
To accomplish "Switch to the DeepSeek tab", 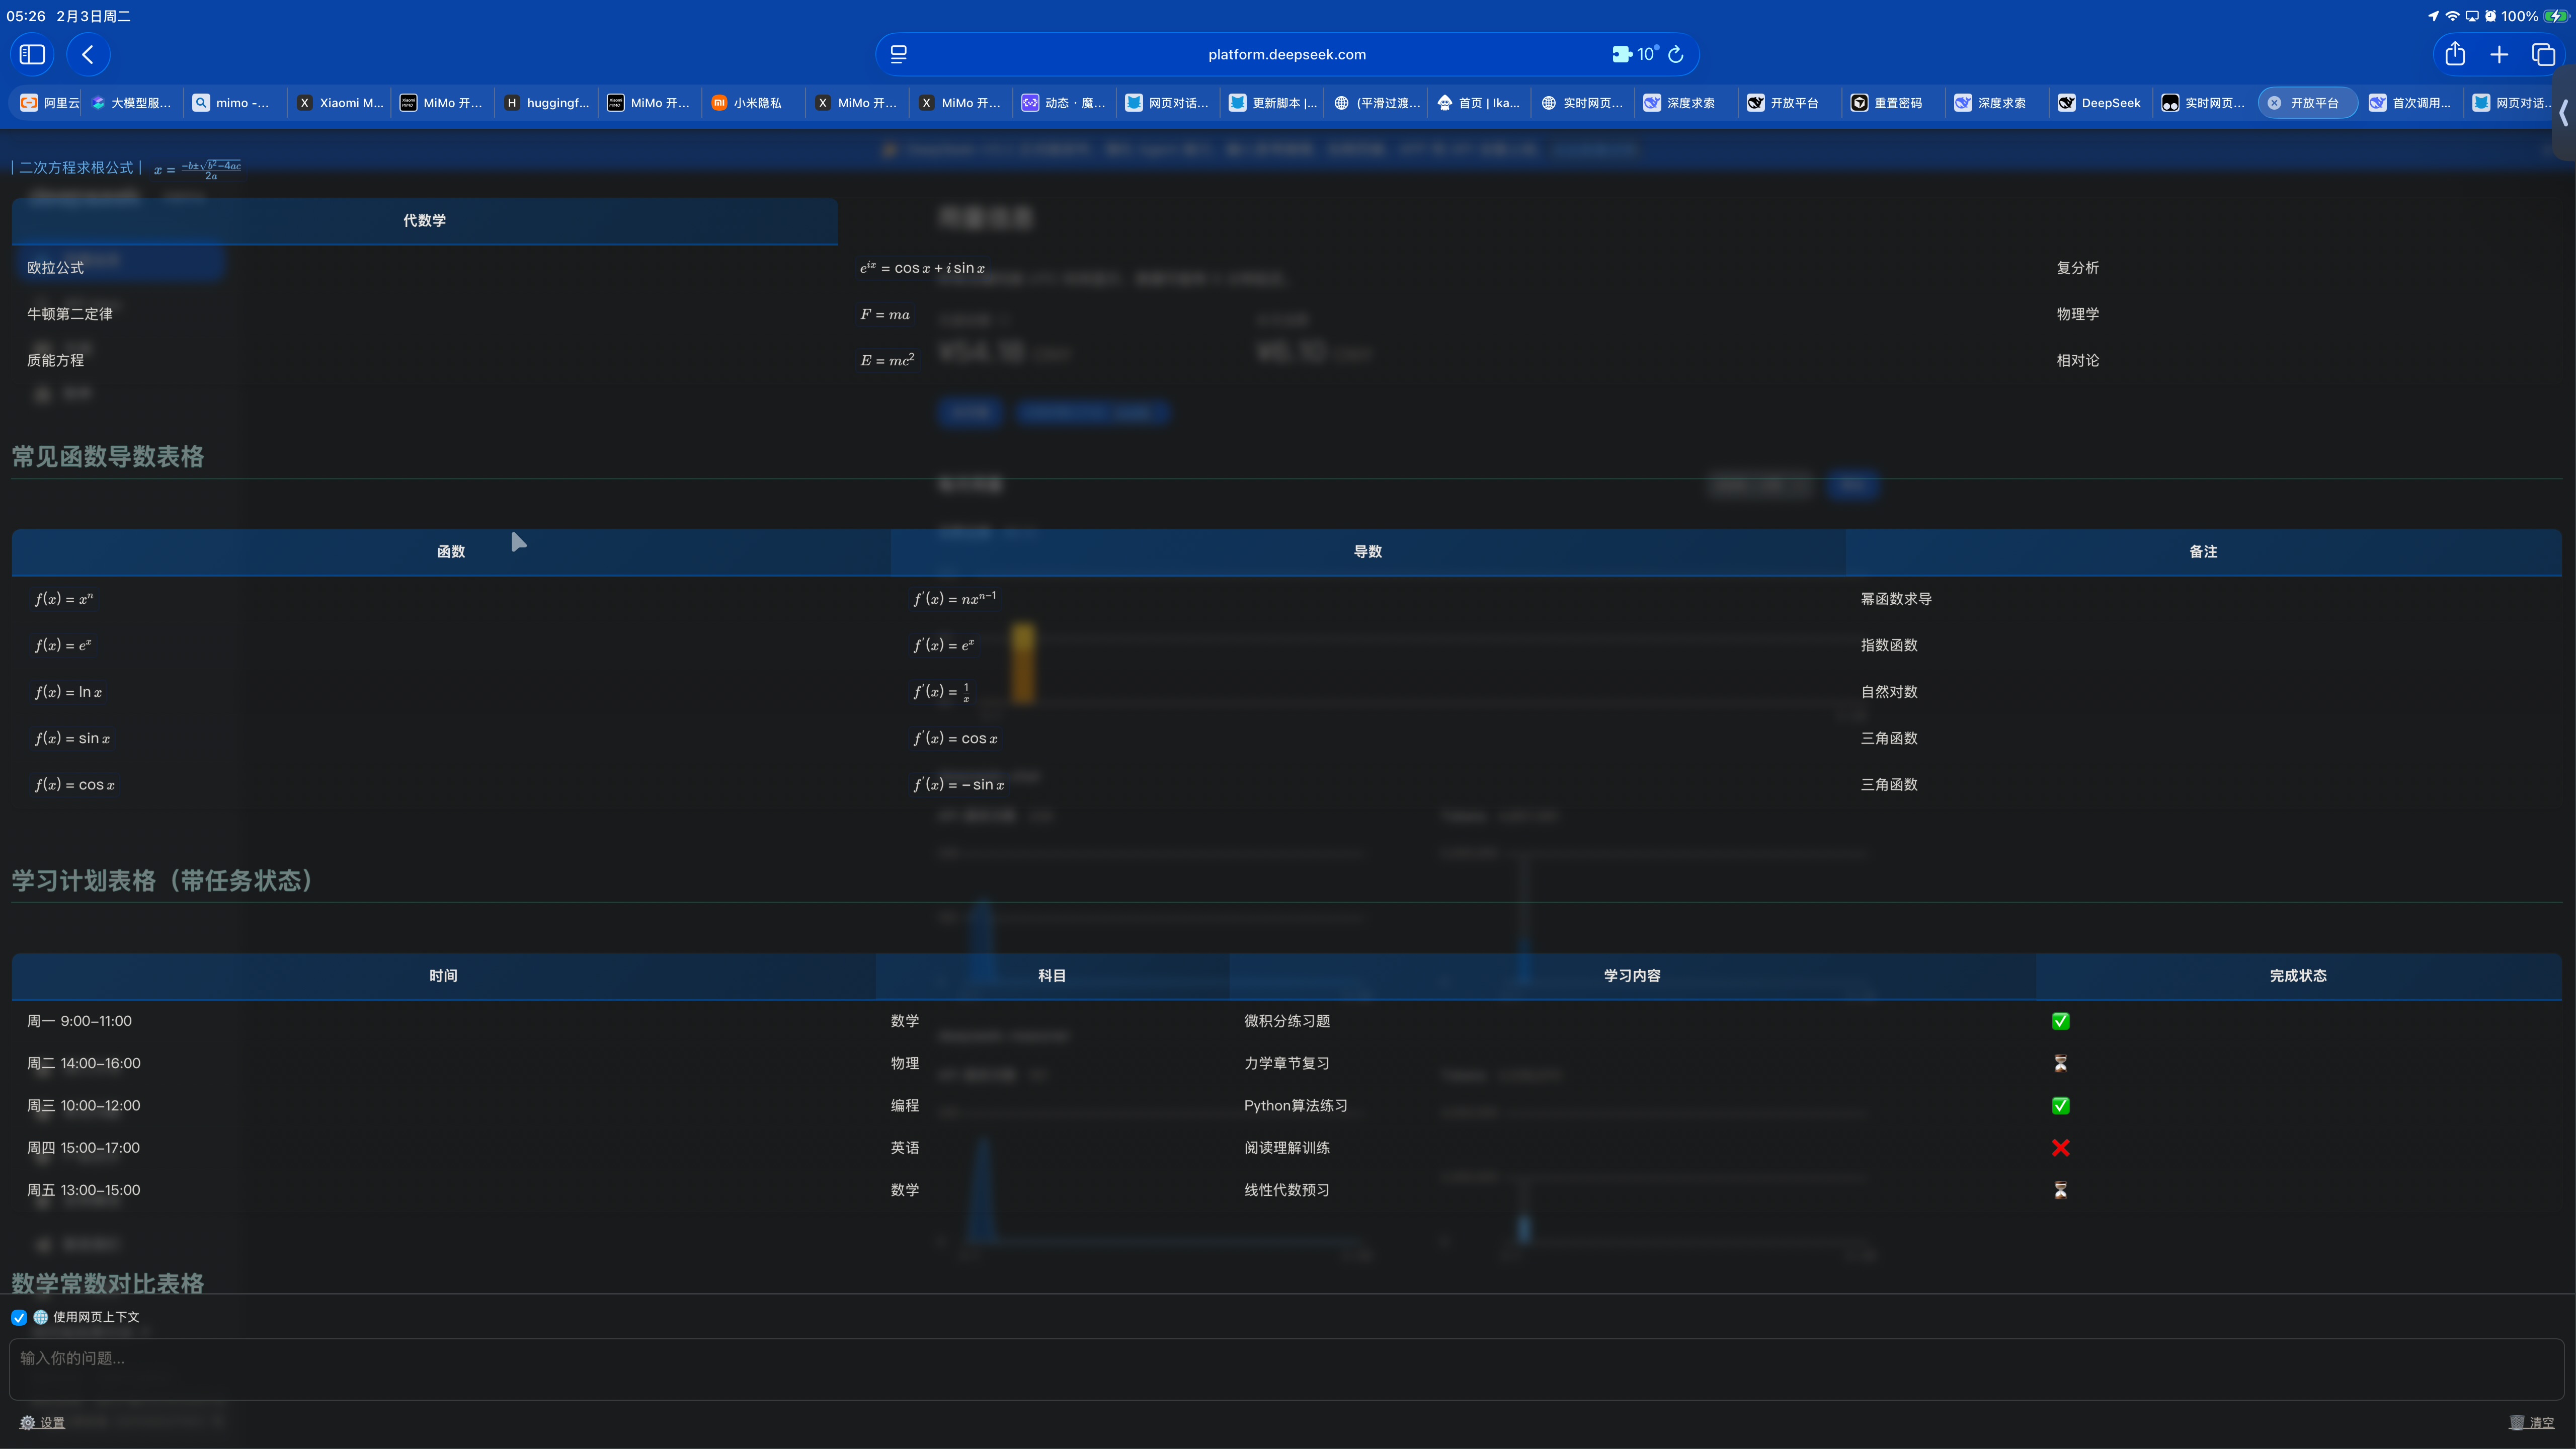I will tap(2100, 103).
